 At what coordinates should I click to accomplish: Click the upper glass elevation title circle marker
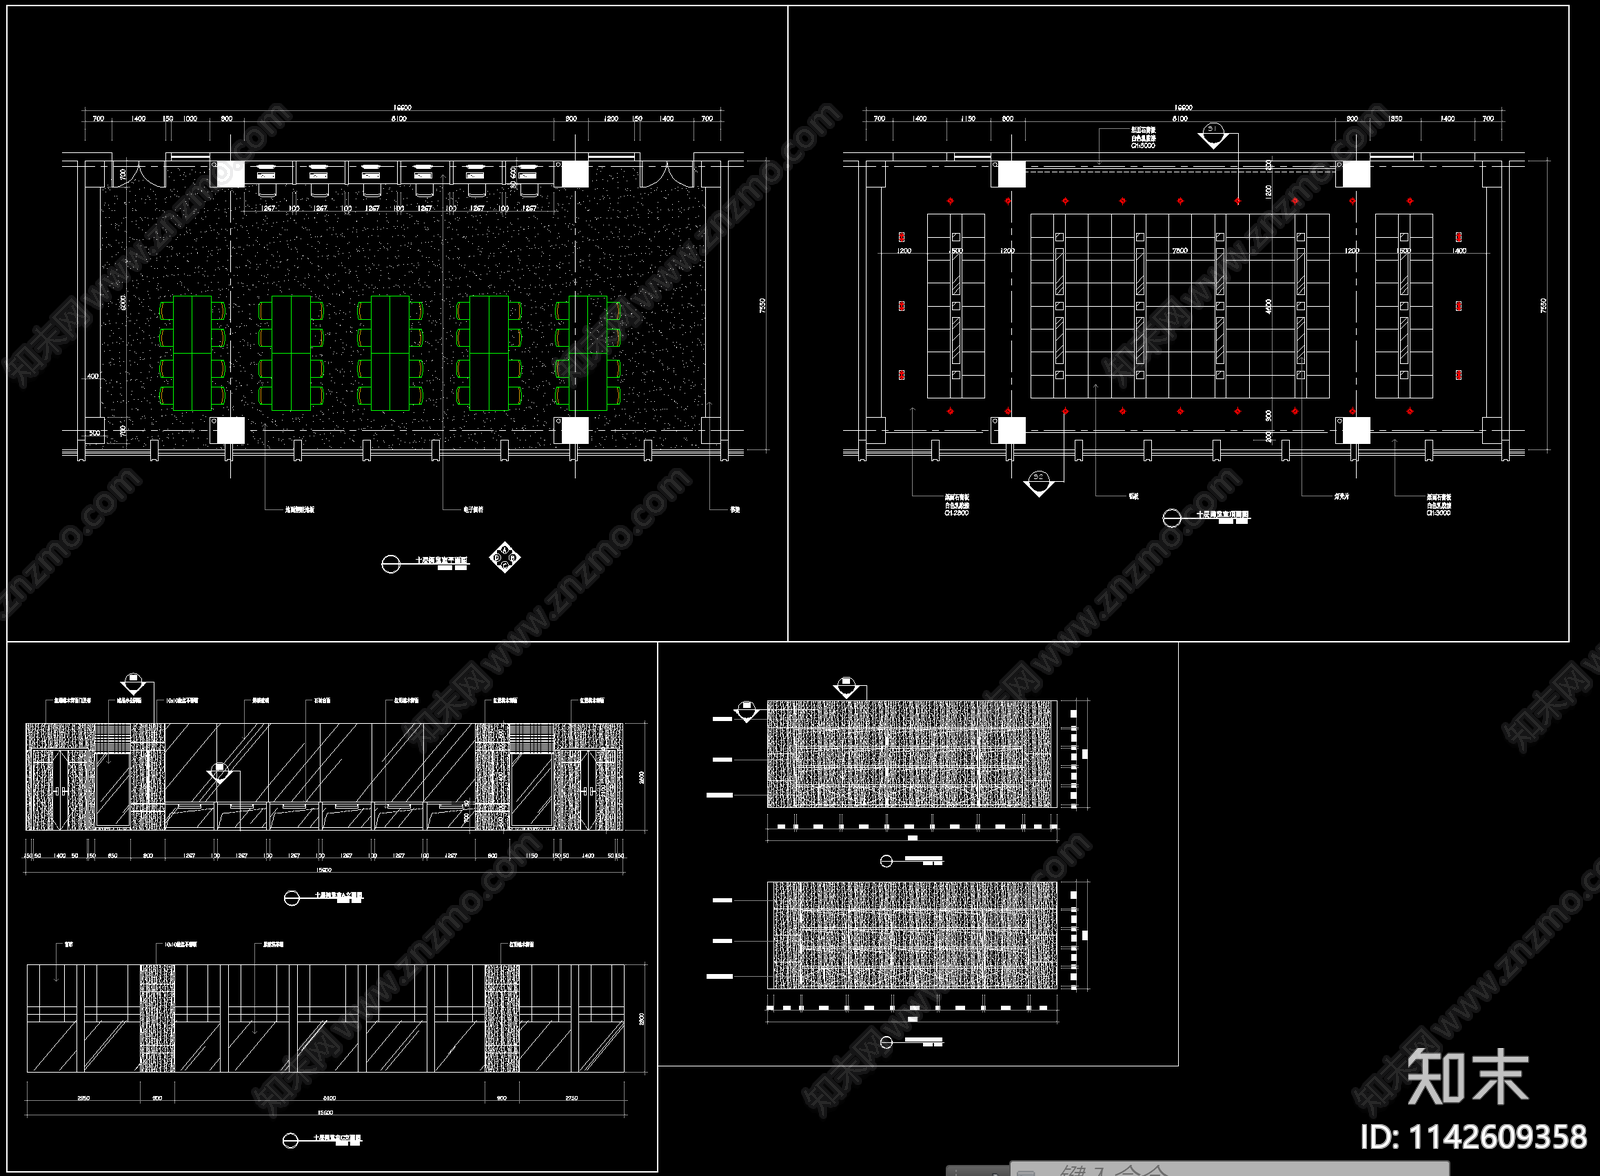tap(291, 898)
